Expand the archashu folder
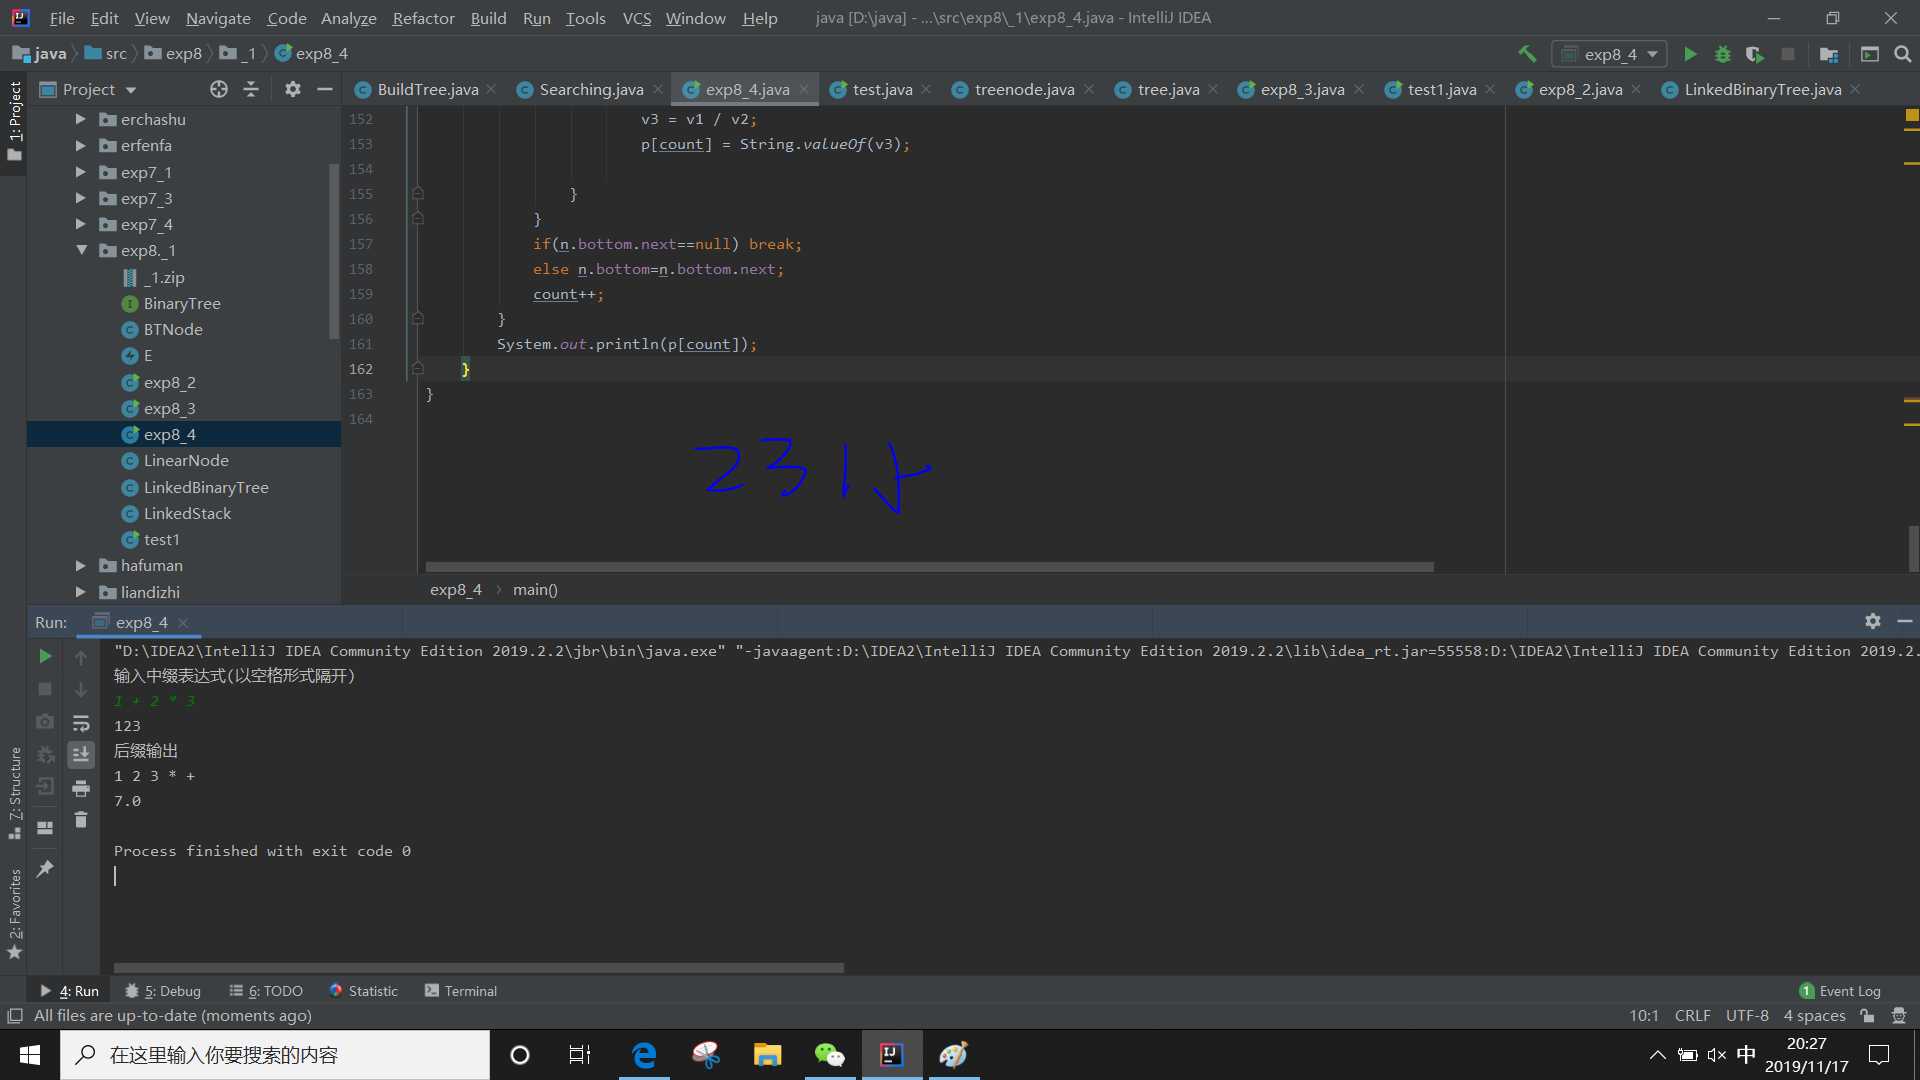Viewport: 1920px width, 1080px height. 81,119
